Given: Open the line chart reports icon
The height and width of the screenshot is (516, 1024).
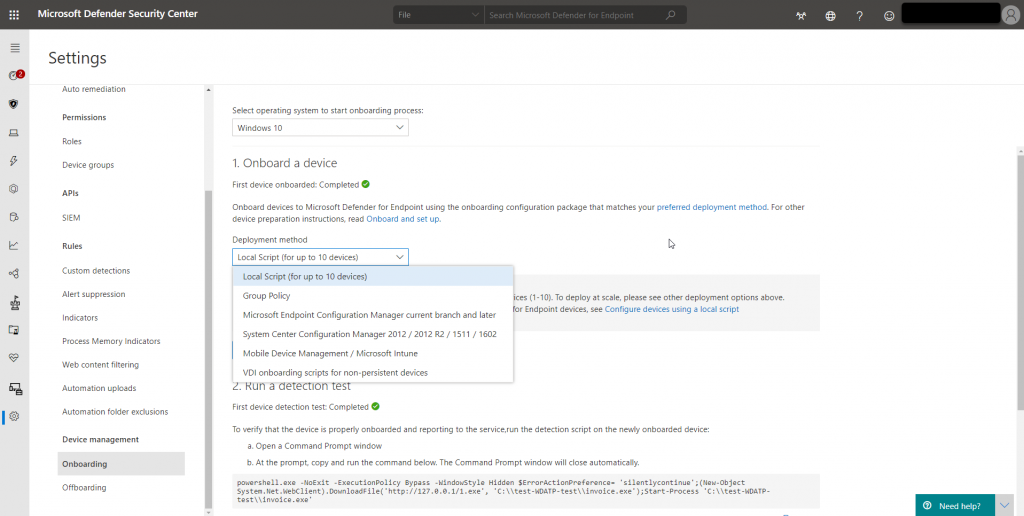Looking at the screenshot, I should point(14,246).
